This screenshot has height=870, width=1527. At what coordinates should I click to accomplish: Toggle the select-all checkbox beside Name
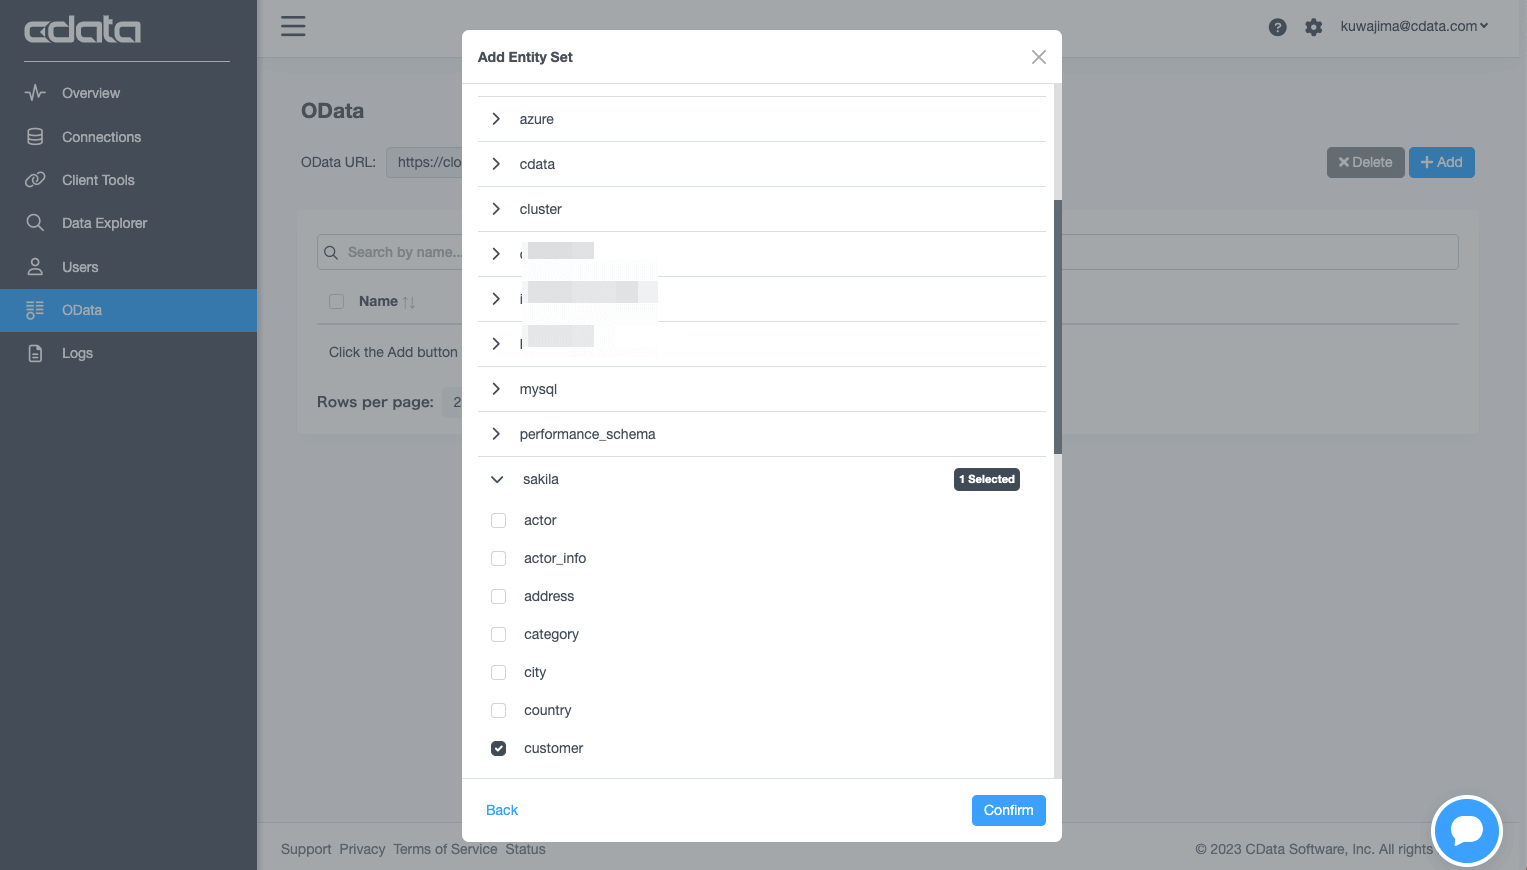point(336,301)
